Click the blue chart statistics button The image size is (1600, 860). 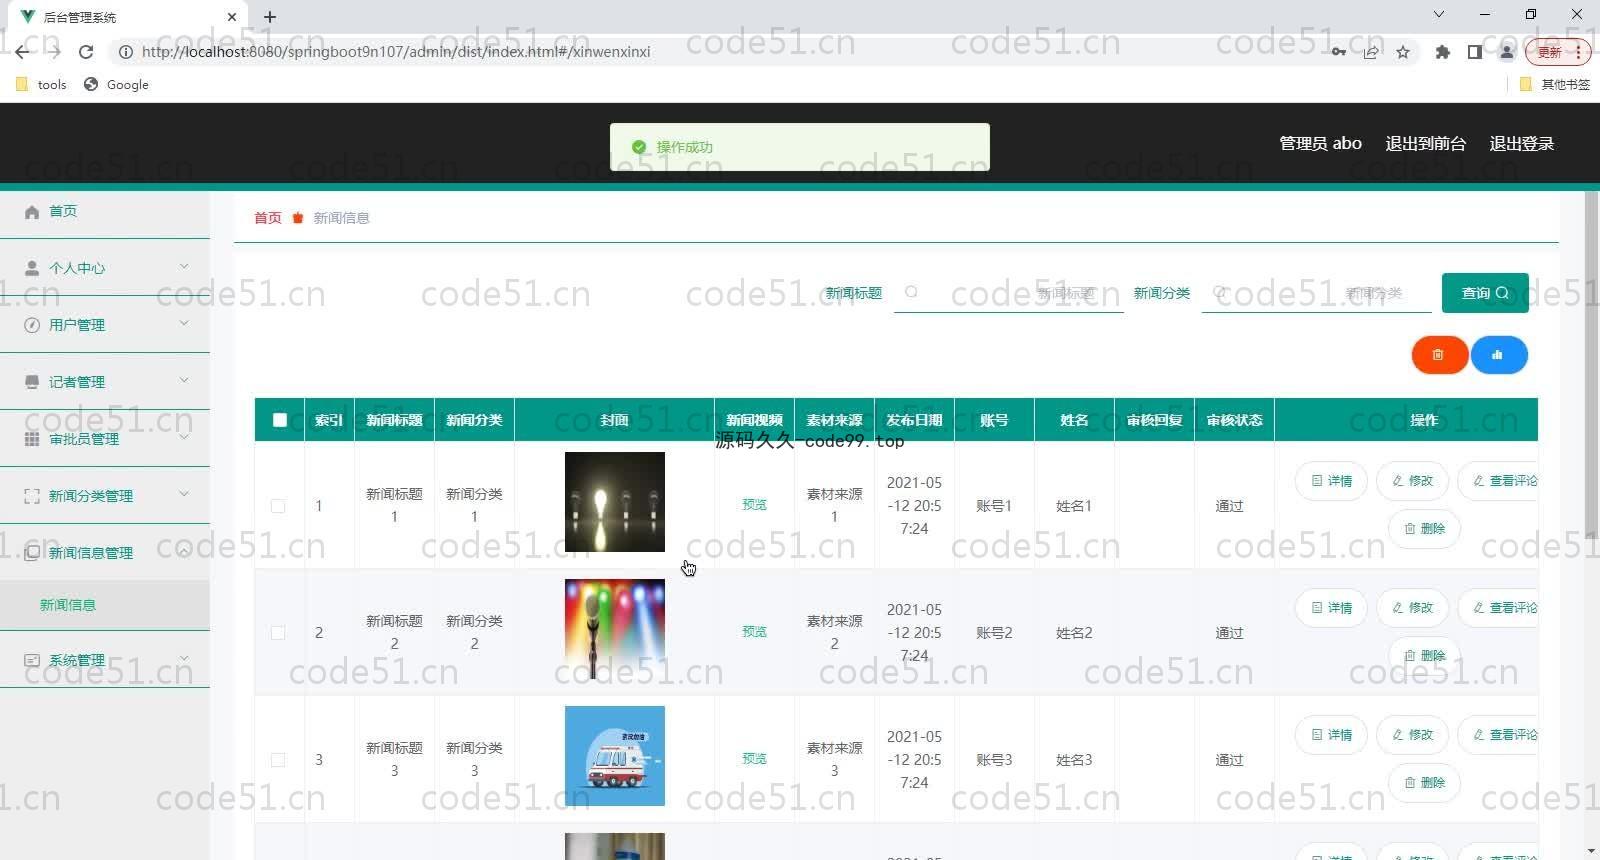pyautogui.click(x=1498, y=355)
